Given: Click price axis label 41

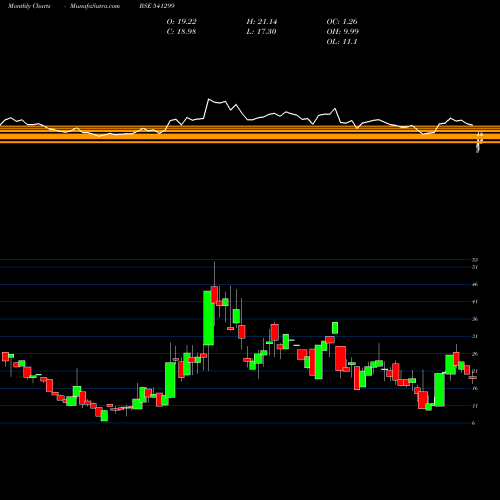Looking at the screenshot, I should pos(475,302).
